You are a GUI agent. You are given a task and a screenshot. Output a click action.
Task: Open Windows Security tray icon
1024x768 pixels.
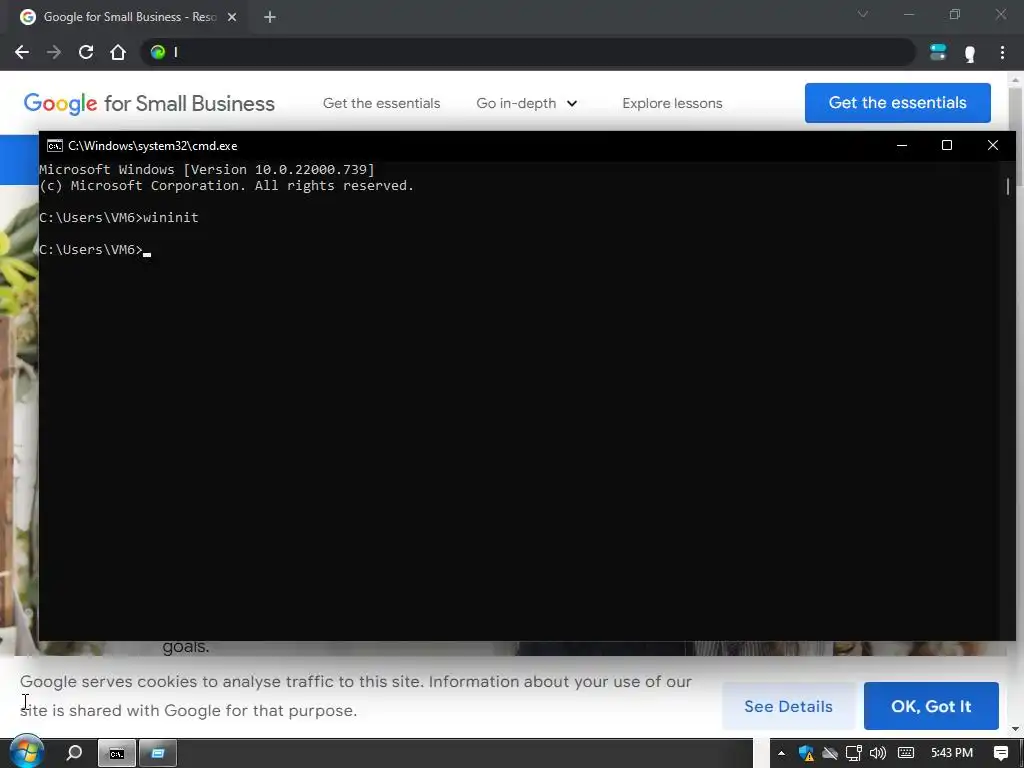(x=807, y=753)
